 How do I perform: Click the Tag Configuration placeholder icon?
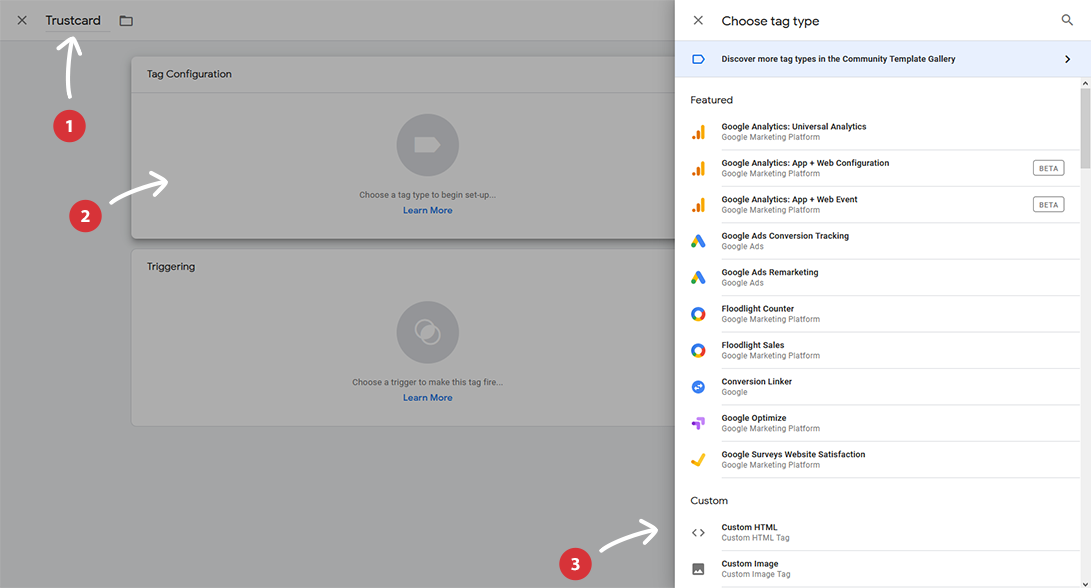coord(427,145)
